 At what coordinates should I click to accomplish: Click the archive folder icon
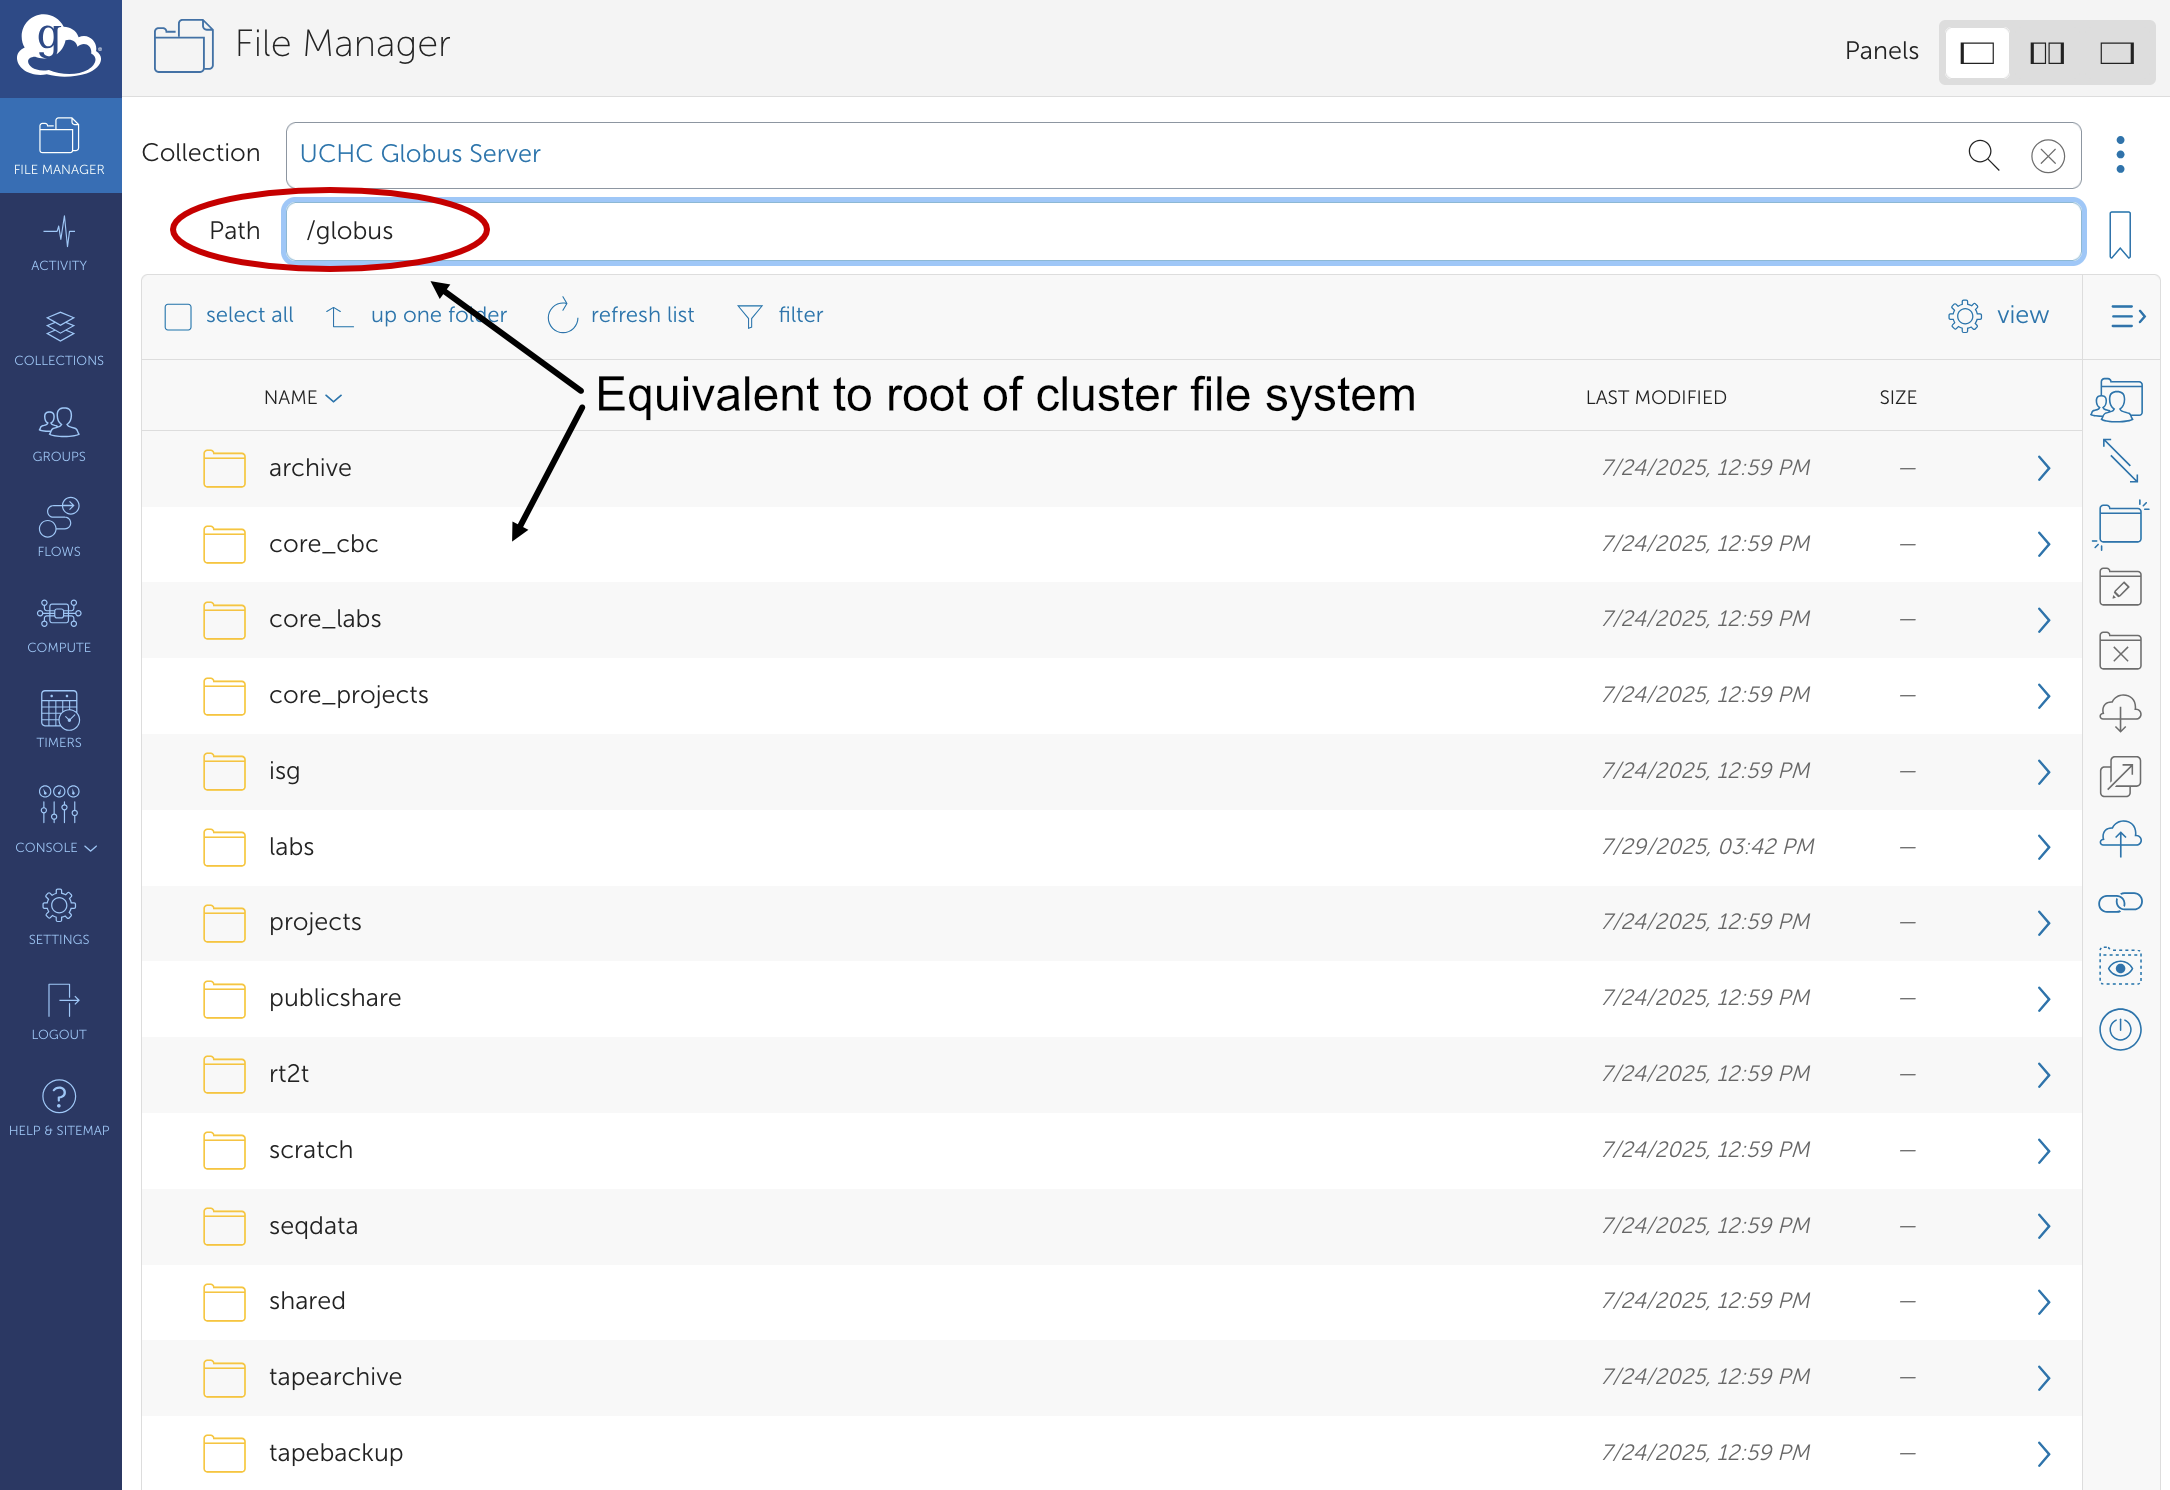[x=224, y=468]
